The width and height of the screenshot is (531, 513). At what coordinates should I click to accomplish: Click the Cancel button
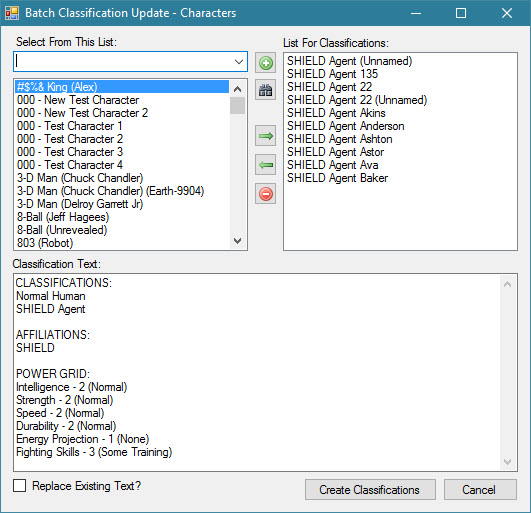tap(480, 490)
